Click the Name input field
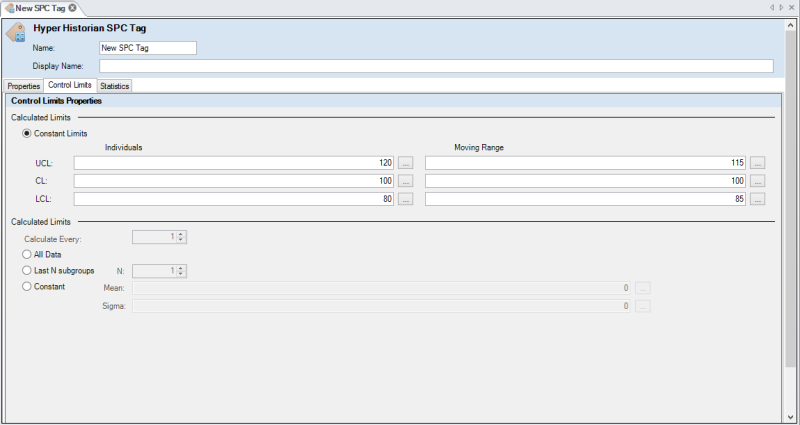Image resolution: width=800 pixels, height=425 pixels. point(147,47)
